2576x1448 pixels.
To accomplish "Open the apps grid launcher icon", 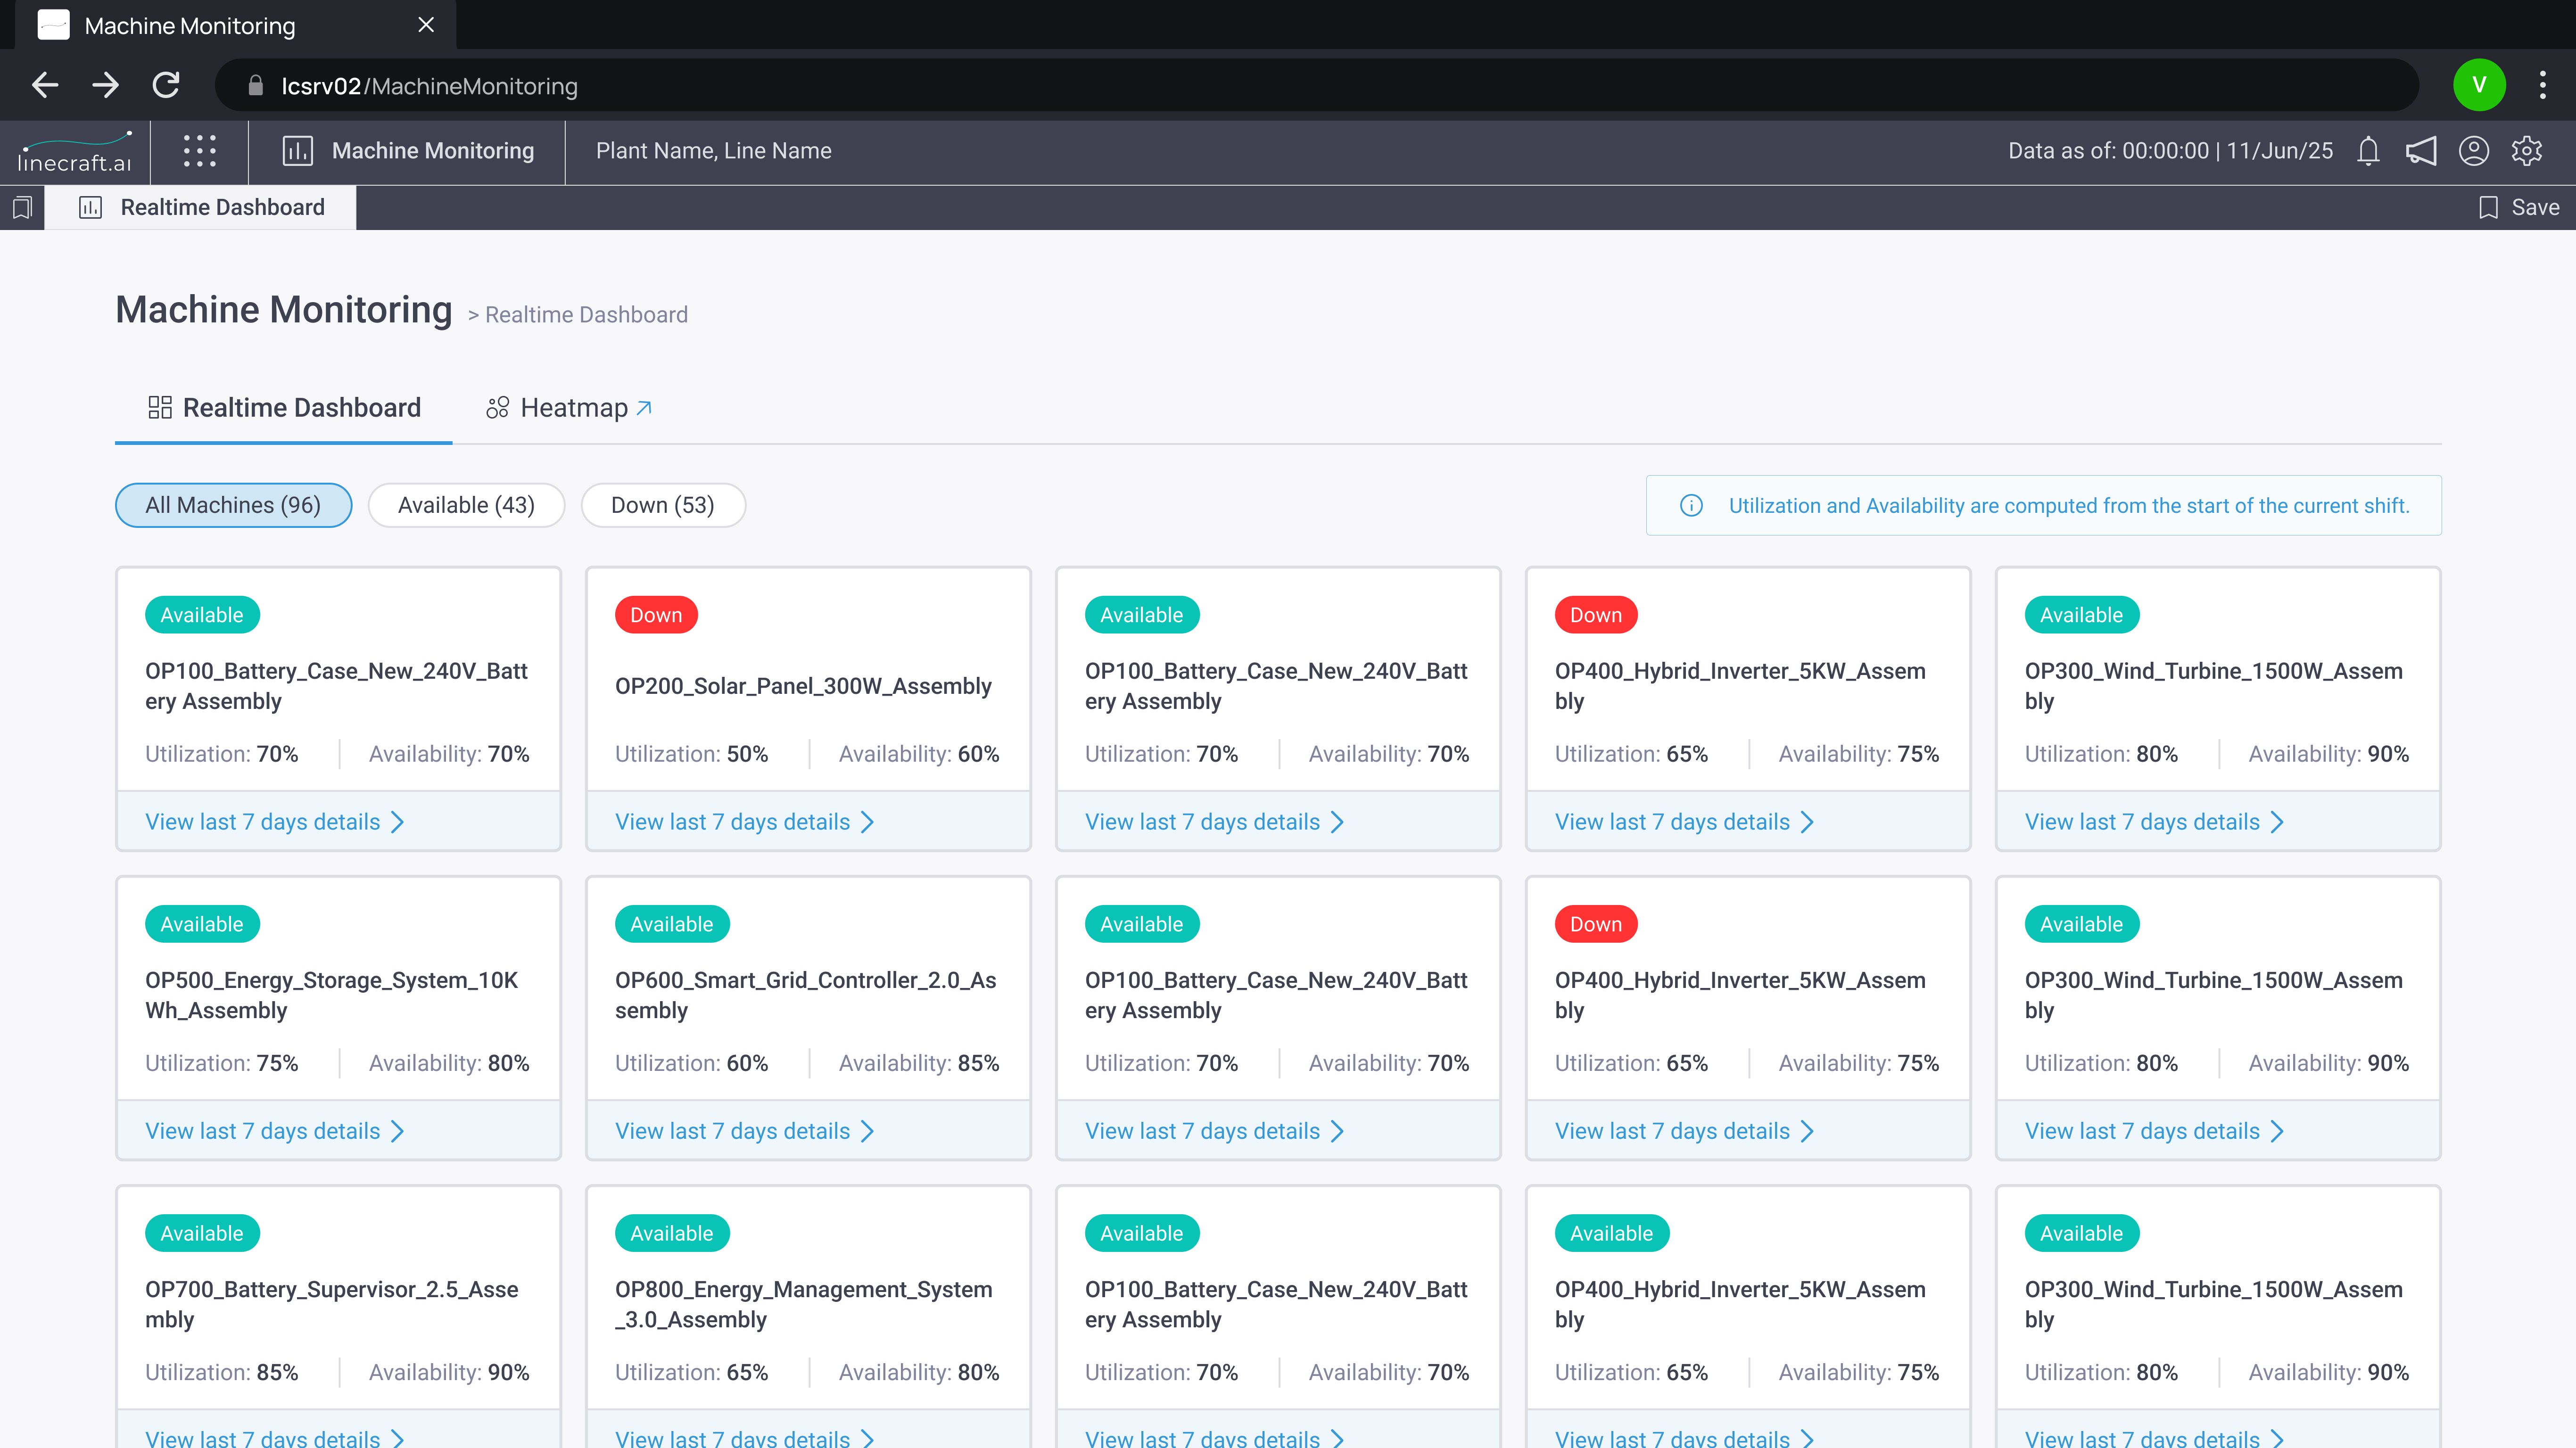I will click(x=199, y=151).
